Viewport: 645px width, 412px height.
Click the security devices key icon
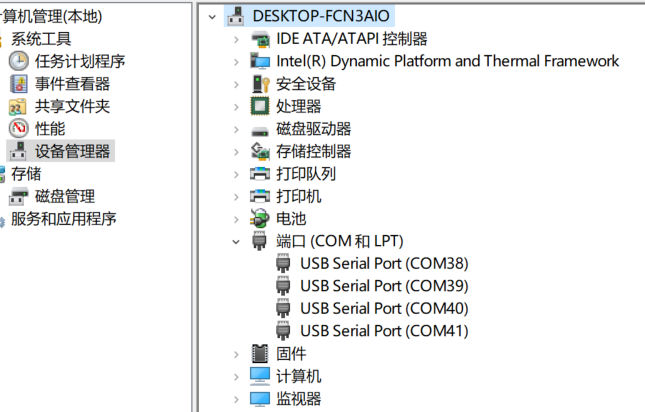click(260, 84)
